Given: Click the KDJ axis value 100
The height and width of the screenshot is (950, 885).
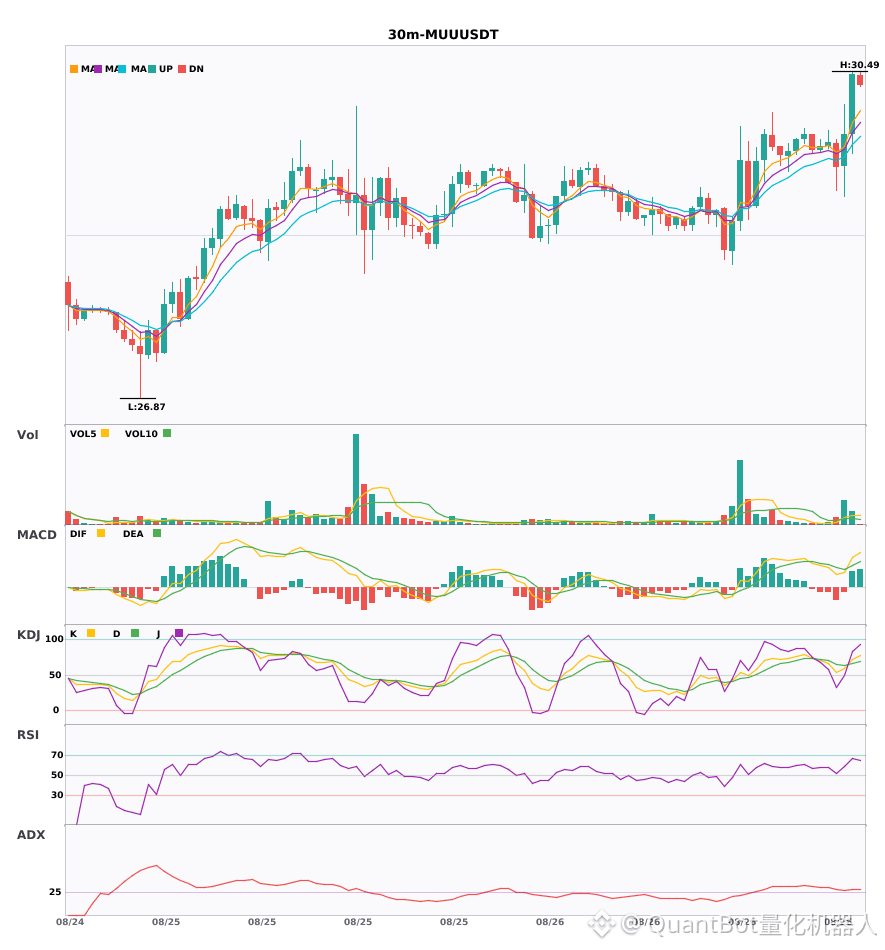Looking at the screenshot, I should (55, 639).
